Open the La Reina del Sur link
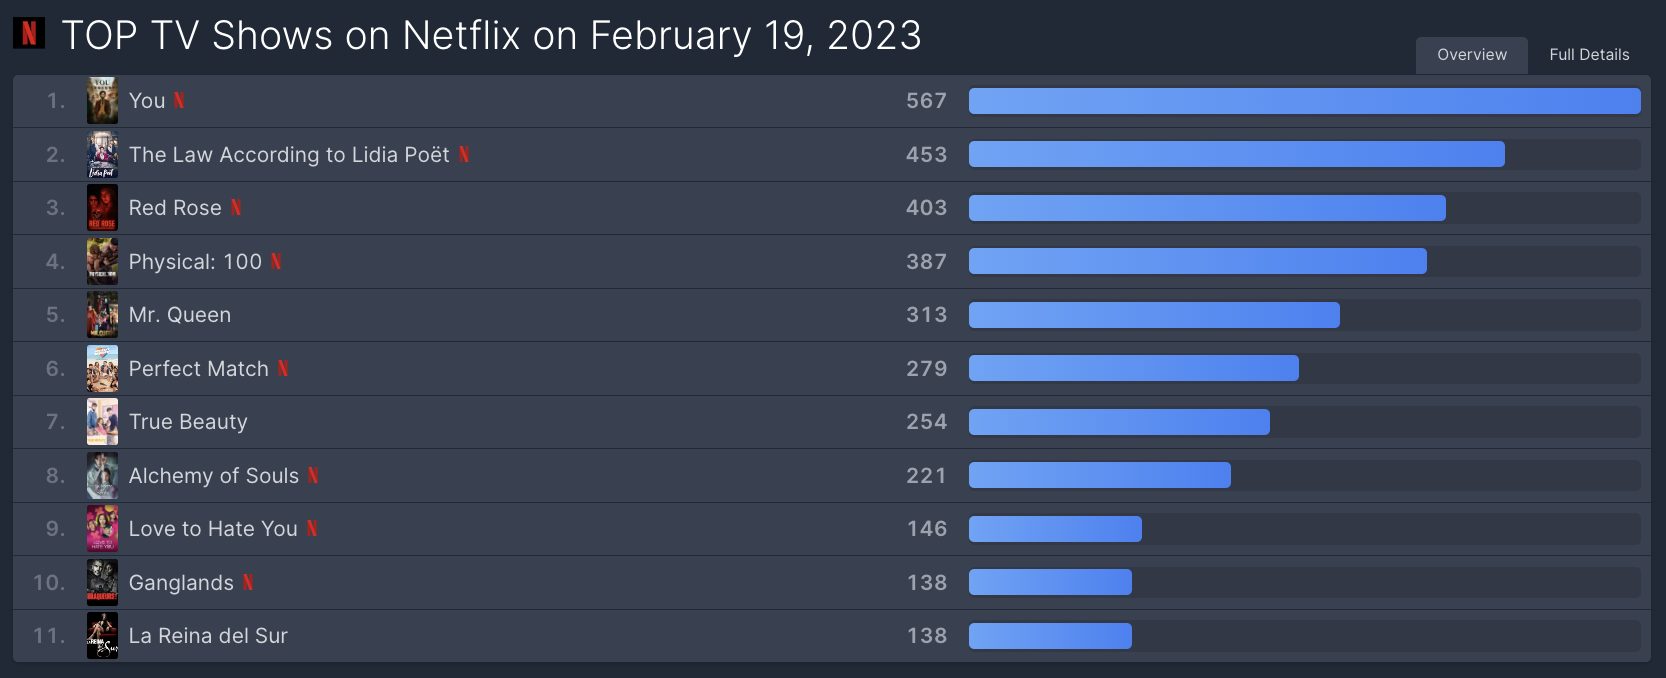 208,636
